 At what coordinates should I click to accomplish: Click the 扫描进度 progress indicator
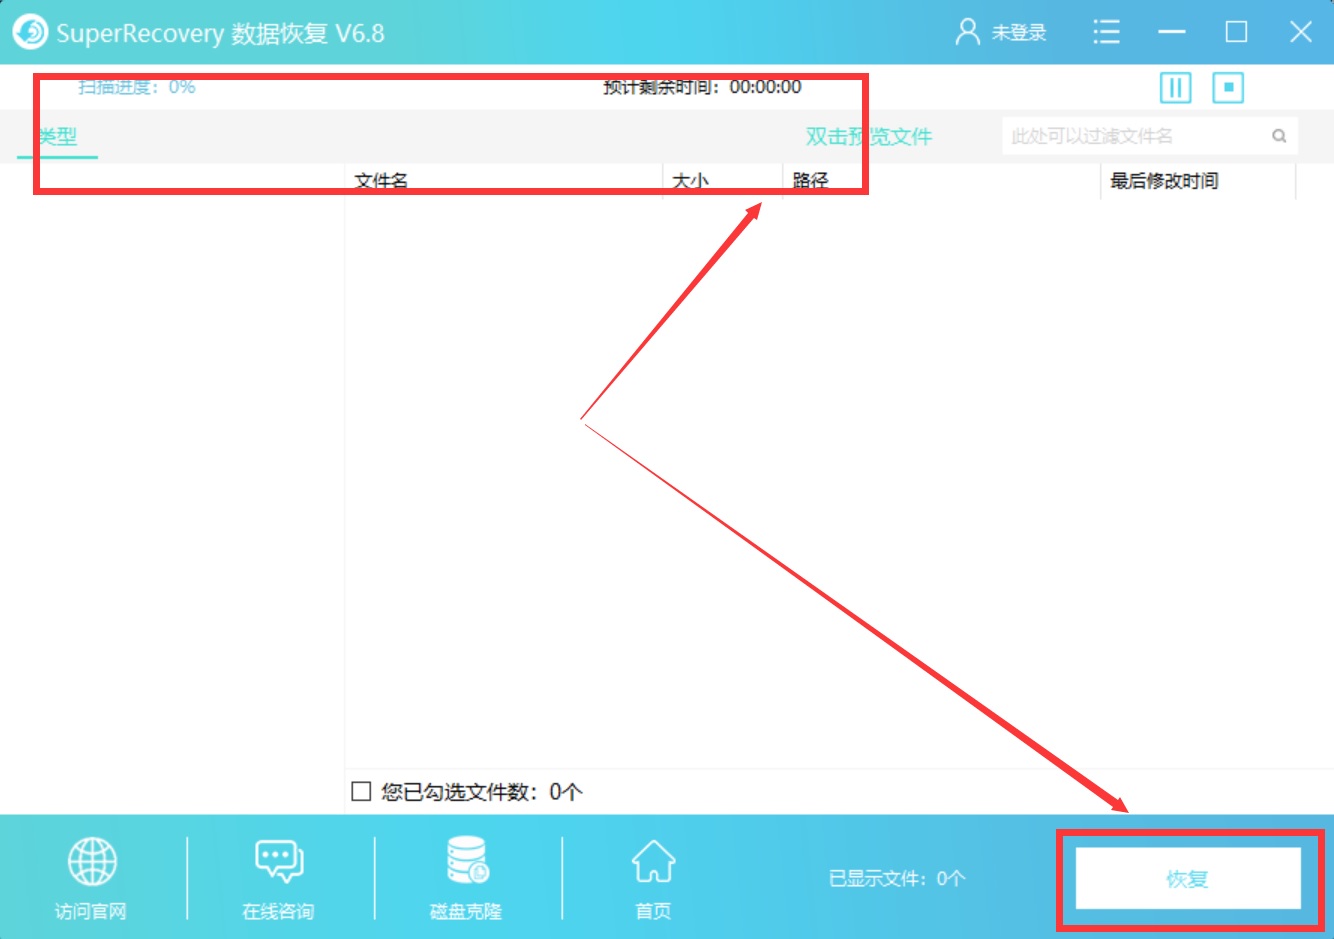pos(135,87)
